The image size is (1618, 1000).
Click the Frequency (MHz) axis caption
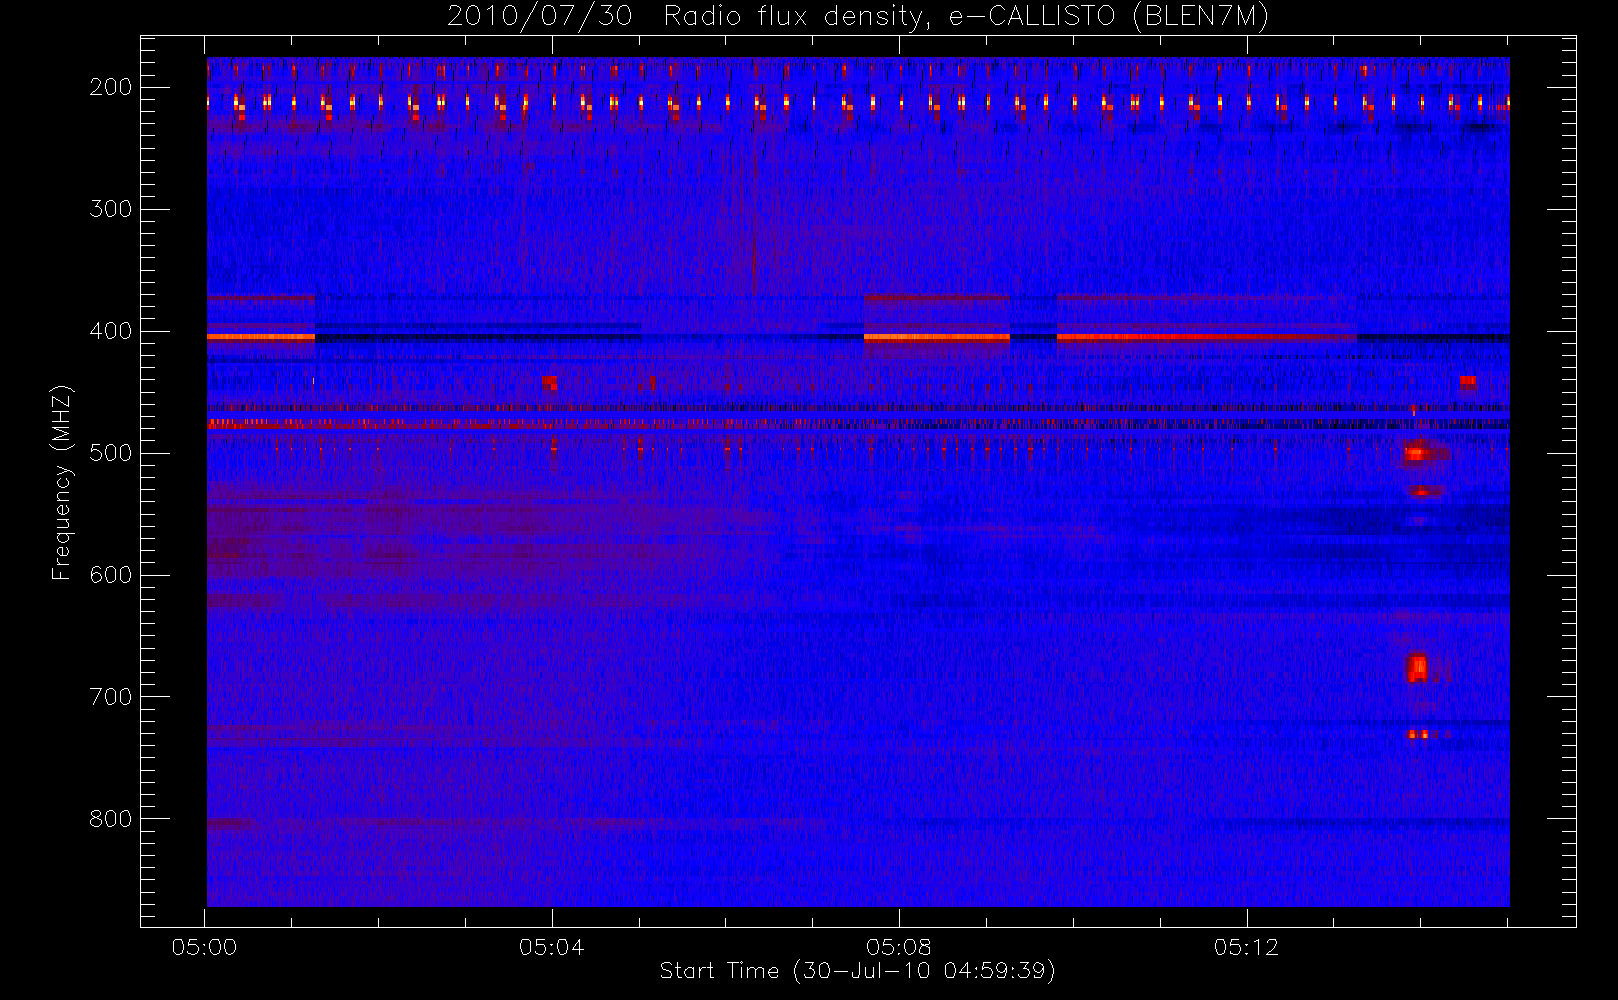62,482
